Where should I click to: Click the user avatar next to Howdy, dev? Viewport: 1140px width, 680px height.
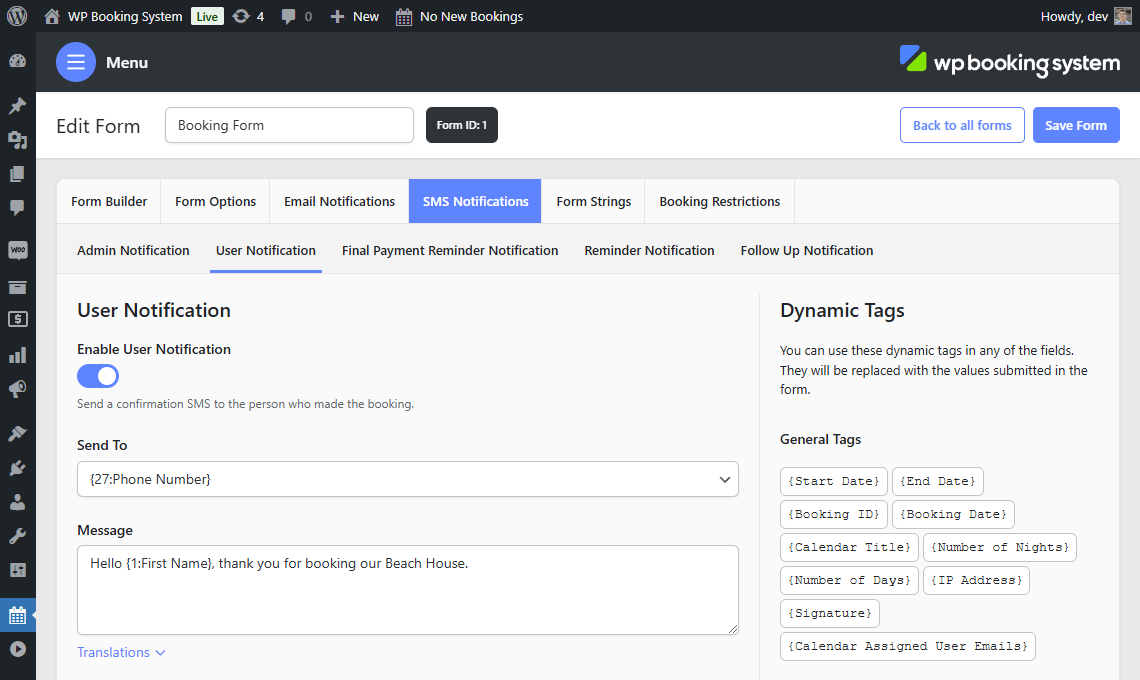pyautogui.click(x=1123, y=16)
